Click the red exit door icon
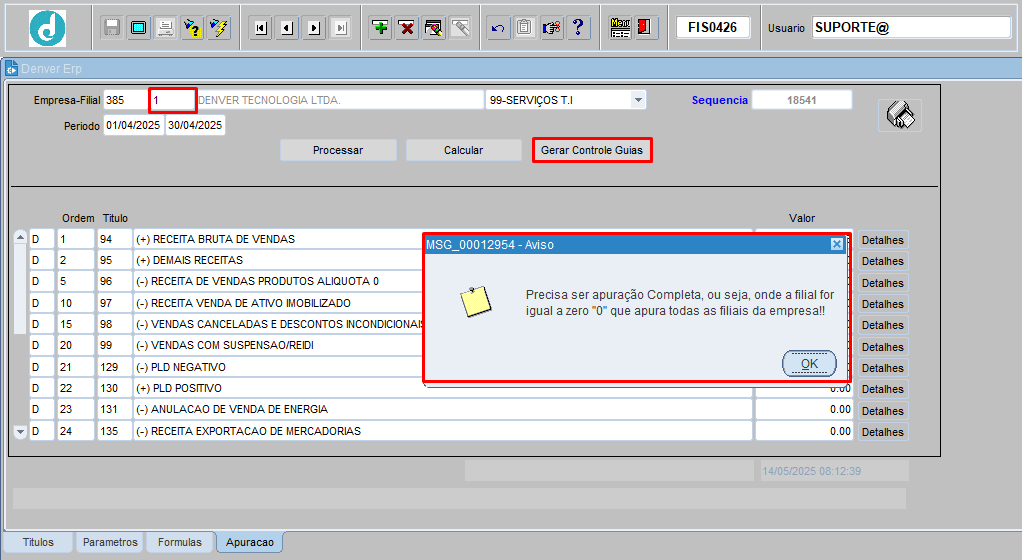Viewport: 1022px width, 560px height. pos(645,28)
